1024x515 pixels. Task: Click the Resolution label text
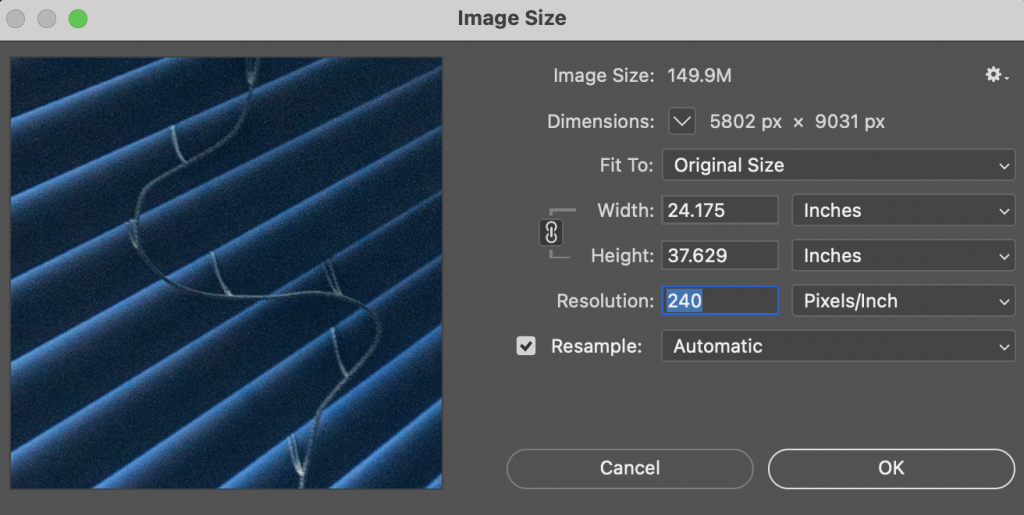[x=604, y=301]
